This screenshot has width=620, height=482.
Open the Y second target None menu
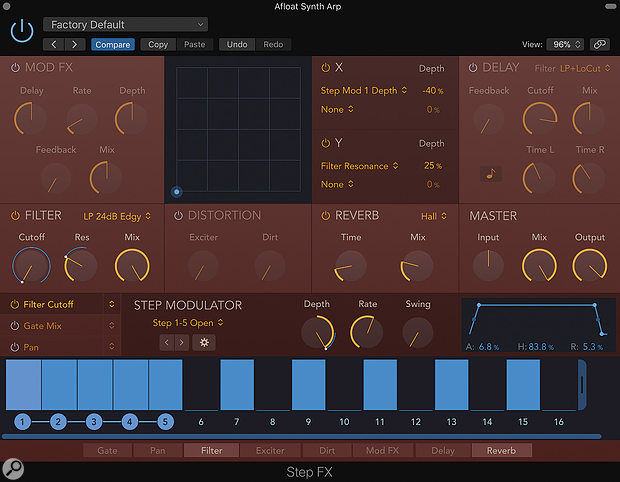pos(337,185)
